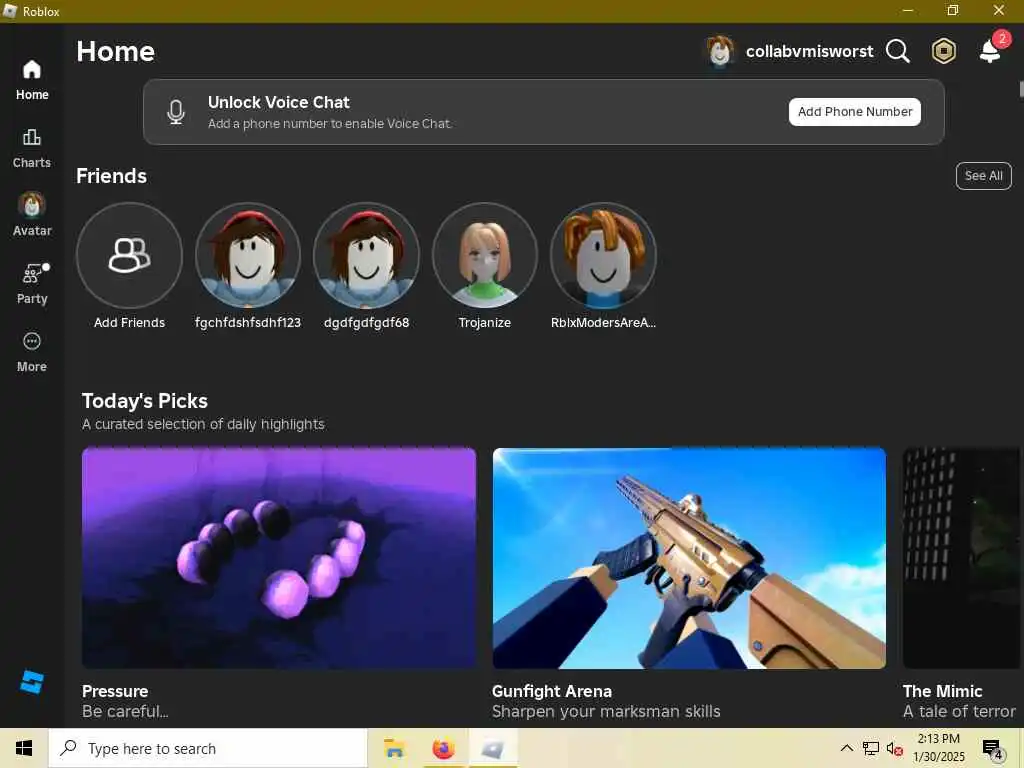The width and height of the screenshot is (1024, 768).
Task: Click The Mimic title text
Action: [942, 691]
